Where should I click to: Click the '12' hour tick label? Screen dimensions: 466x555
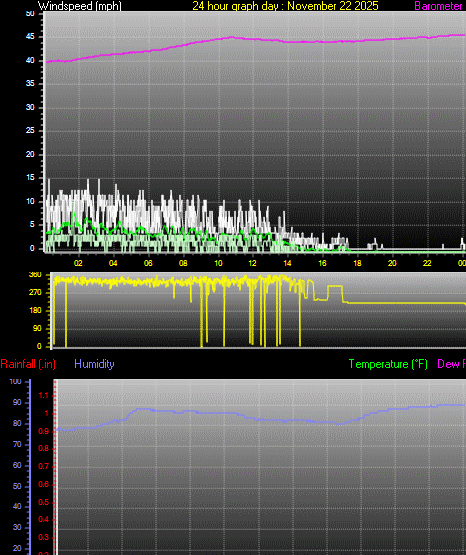252,263
